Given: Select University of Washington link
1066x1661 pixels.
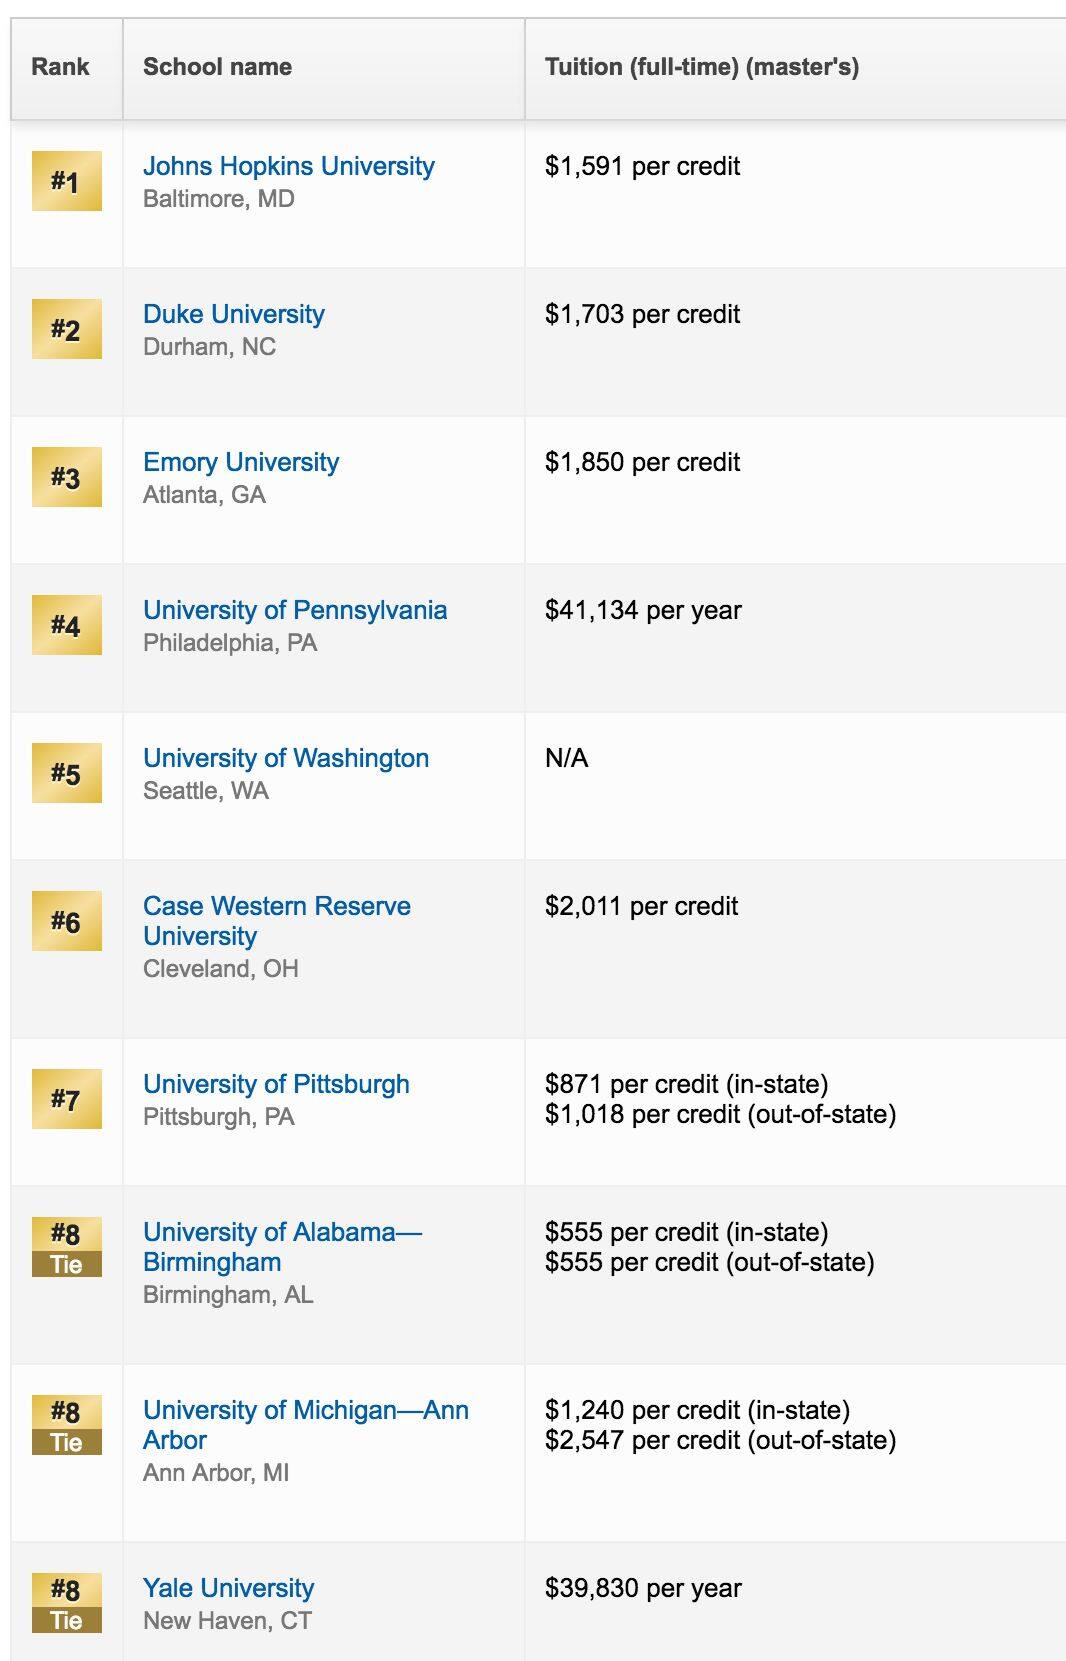Looking at the screenshot, I should 285,758.
